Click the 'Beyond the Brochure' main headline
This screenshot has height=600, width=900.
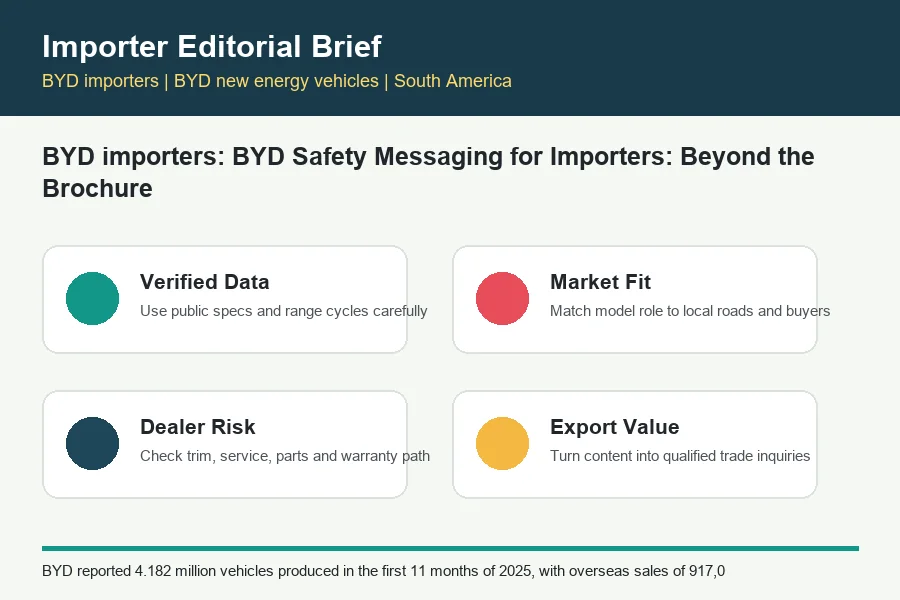(x=428, y=172)
